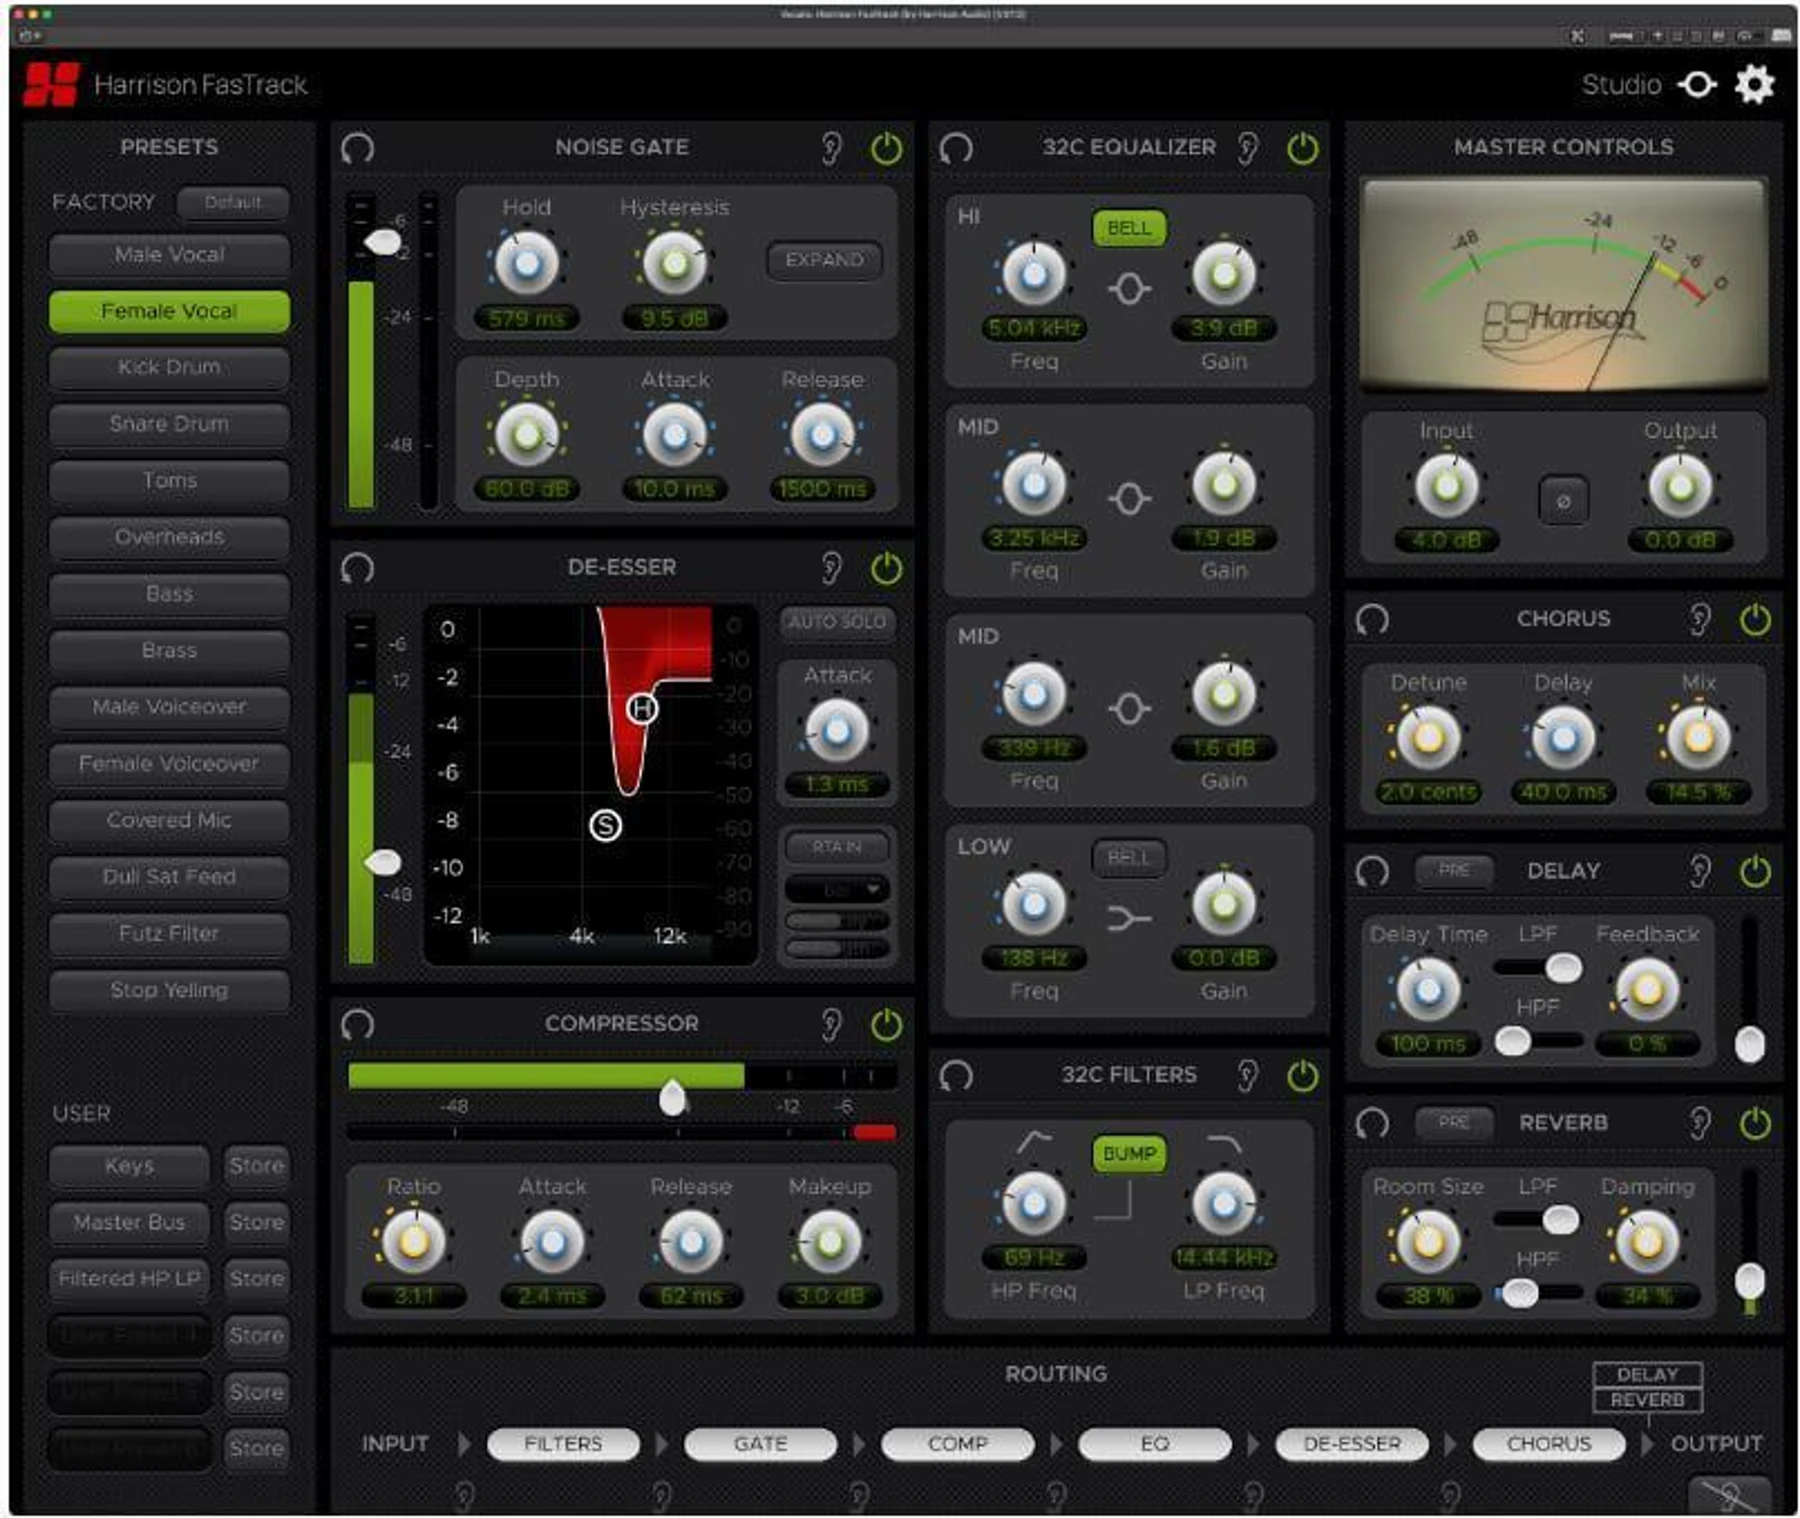Click the S handle in De-Esser graph
The width and height of the screenshot is (1800, 1518).
point(605,825)
